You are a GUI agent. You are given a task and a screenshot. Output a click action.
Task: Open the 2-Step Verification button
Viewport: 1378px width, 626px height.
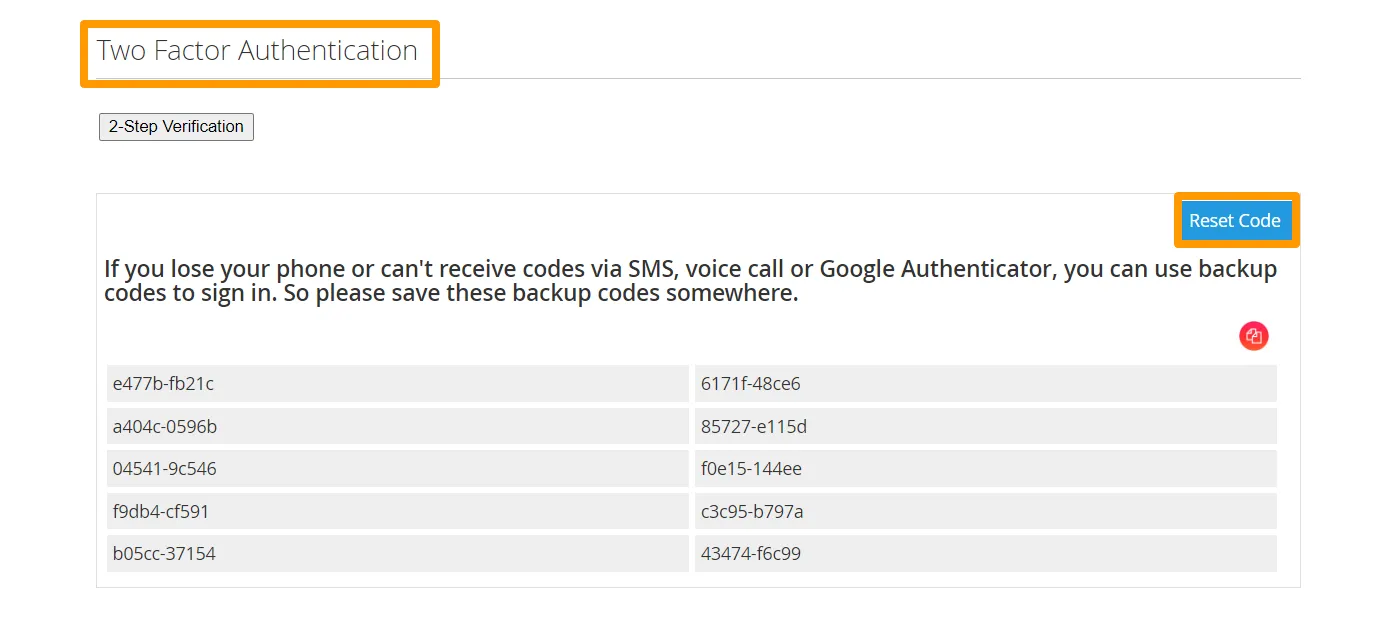pyautogui.click(x=176, y=127)
